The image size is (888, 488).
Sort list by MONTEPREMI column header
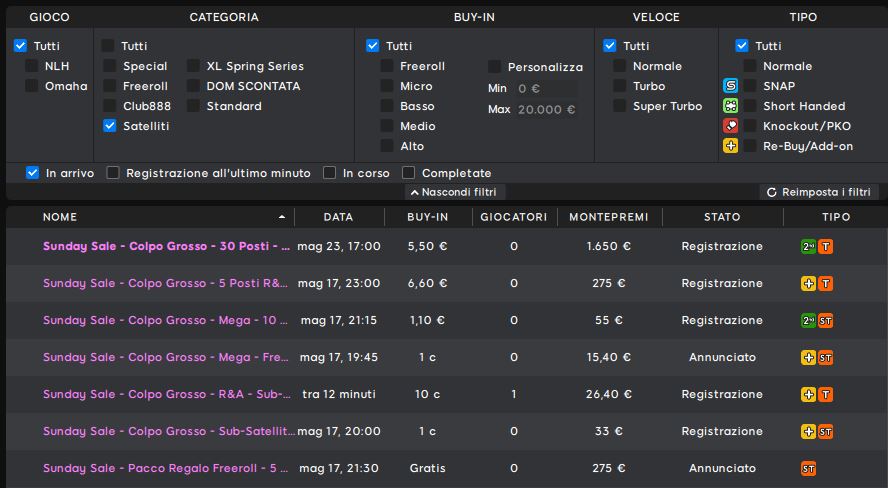(609, 217)
